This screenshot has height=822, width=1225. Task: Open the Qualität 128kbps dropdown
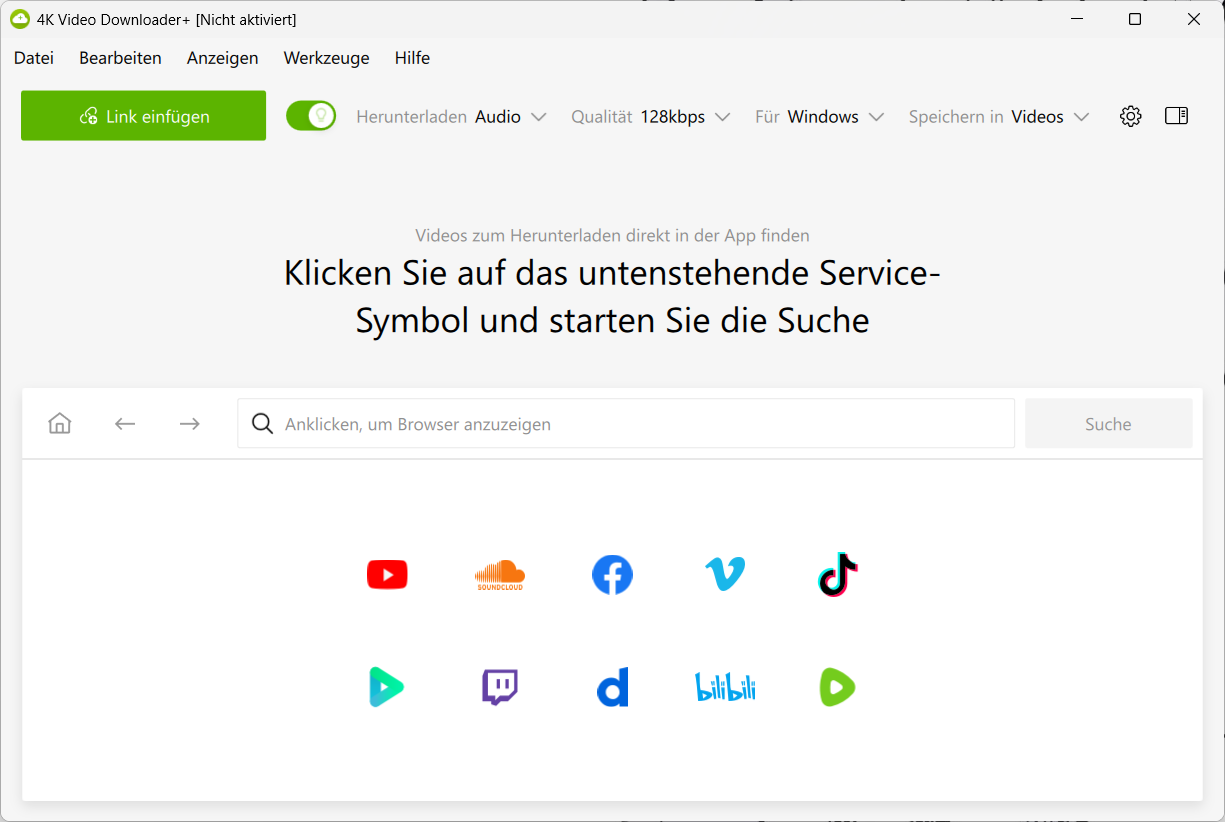[x=650, y=117]
